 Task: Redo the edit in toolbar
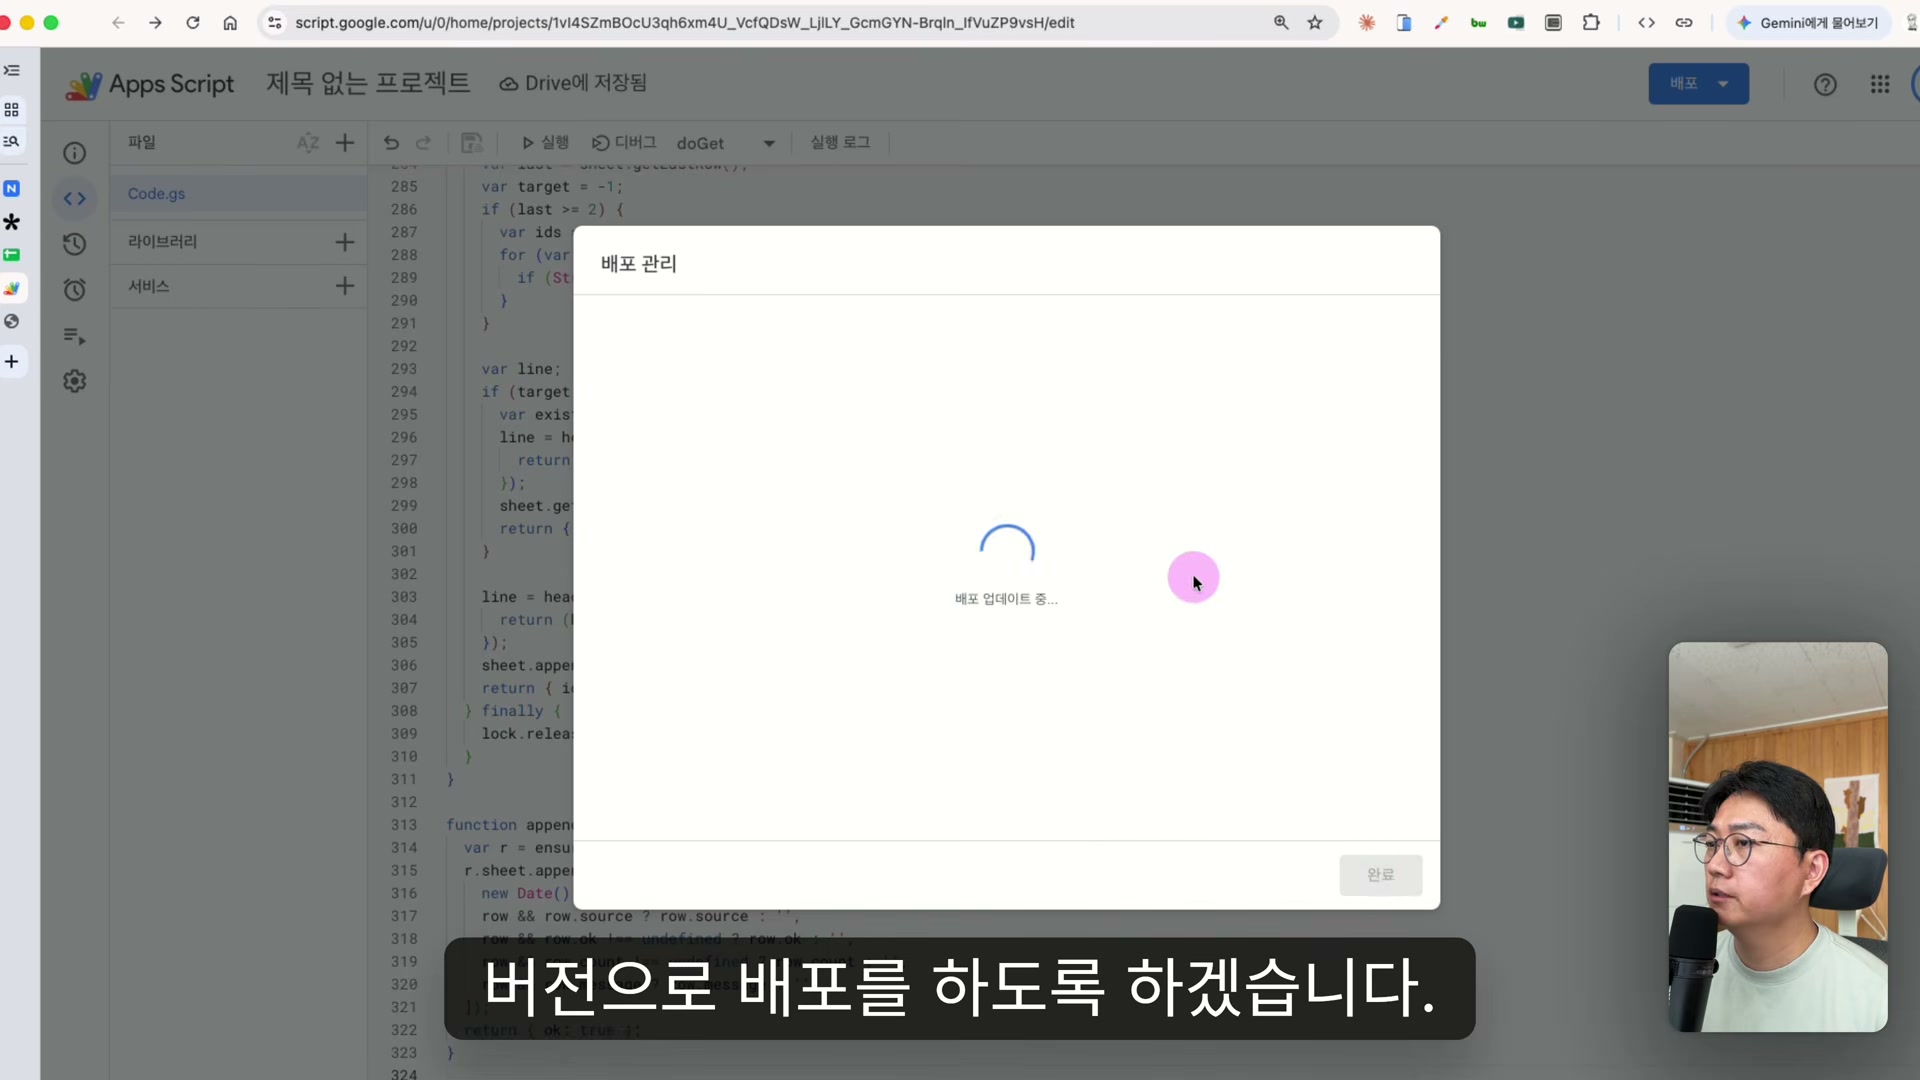coord(423,143)
